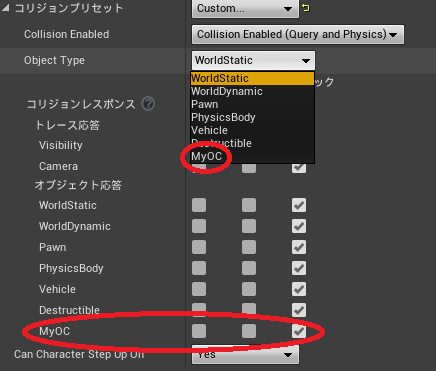The width and height of the screenshot is (436, 371).
Task: Toggle Camera trace Block checkbox
Action: click(299, 168)
